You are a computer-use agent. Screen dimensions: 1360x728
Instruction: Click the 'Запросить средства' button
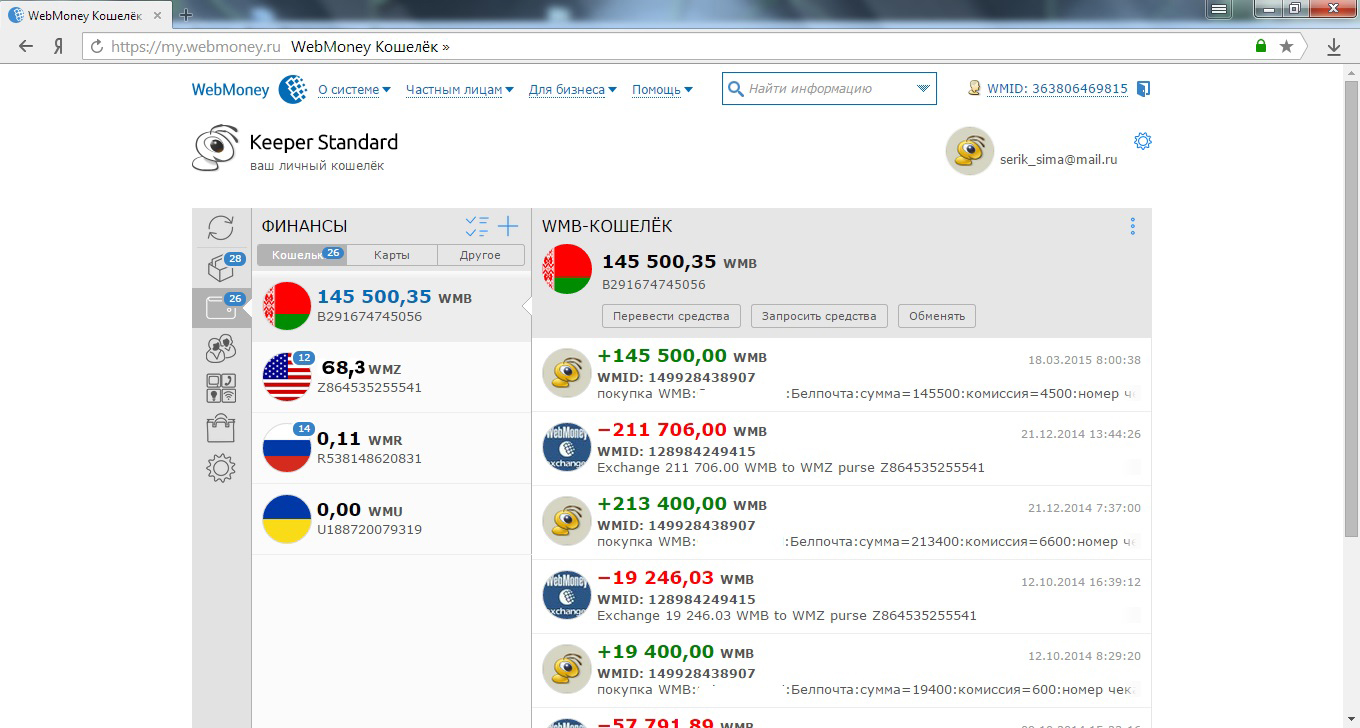pos(819,316)
